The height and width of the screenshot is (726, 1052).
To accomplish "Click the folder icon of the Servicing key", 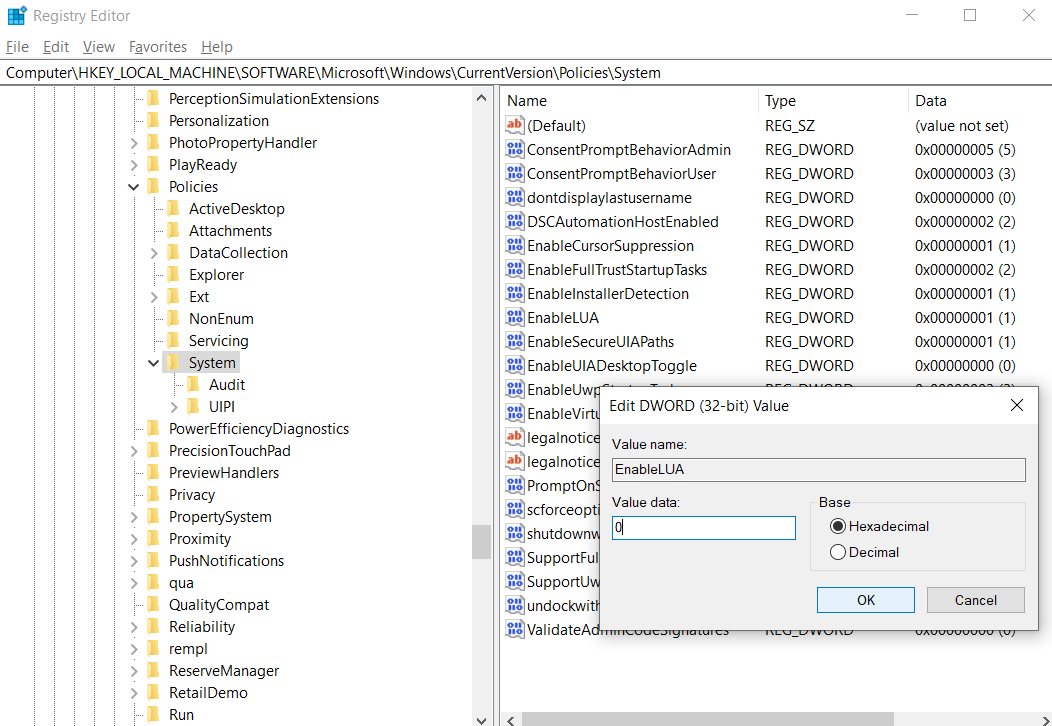I will click(x=174, y=341).
